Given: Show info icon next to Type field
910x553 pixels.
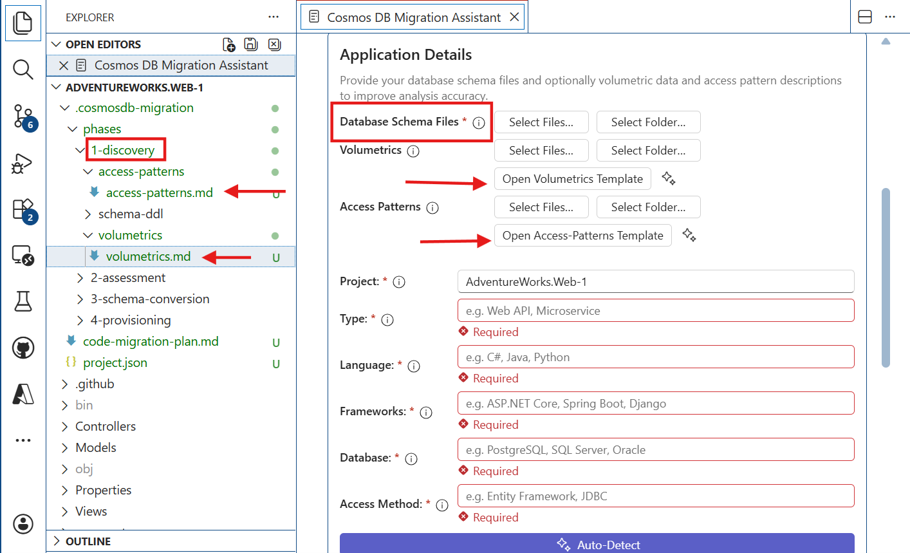Looking at the screenshot, I should point(387,320).
